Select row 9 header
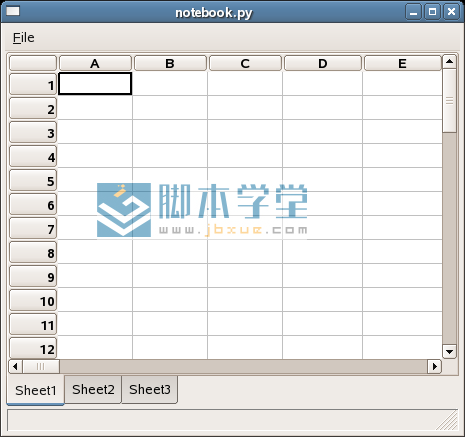This screenshot has height=437, width=465. 33,276
